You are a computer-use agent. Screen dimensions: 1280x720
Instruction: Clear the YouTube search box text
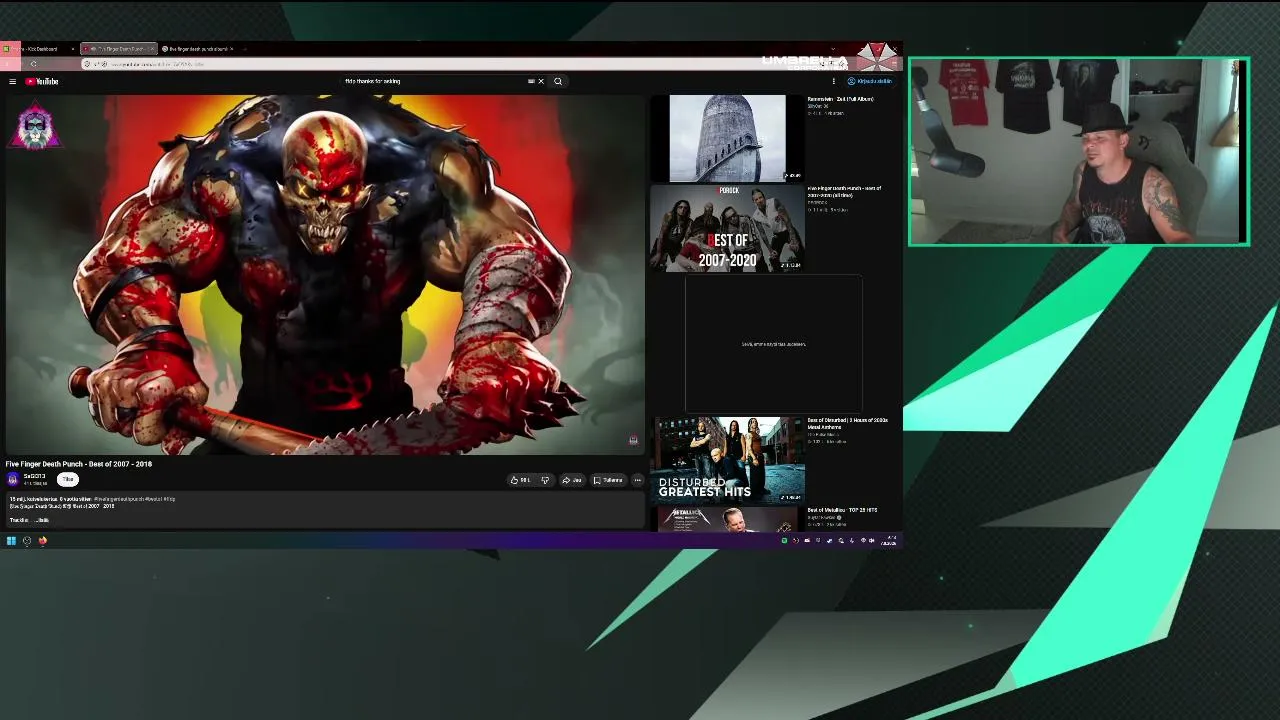(x=541, y=82)
